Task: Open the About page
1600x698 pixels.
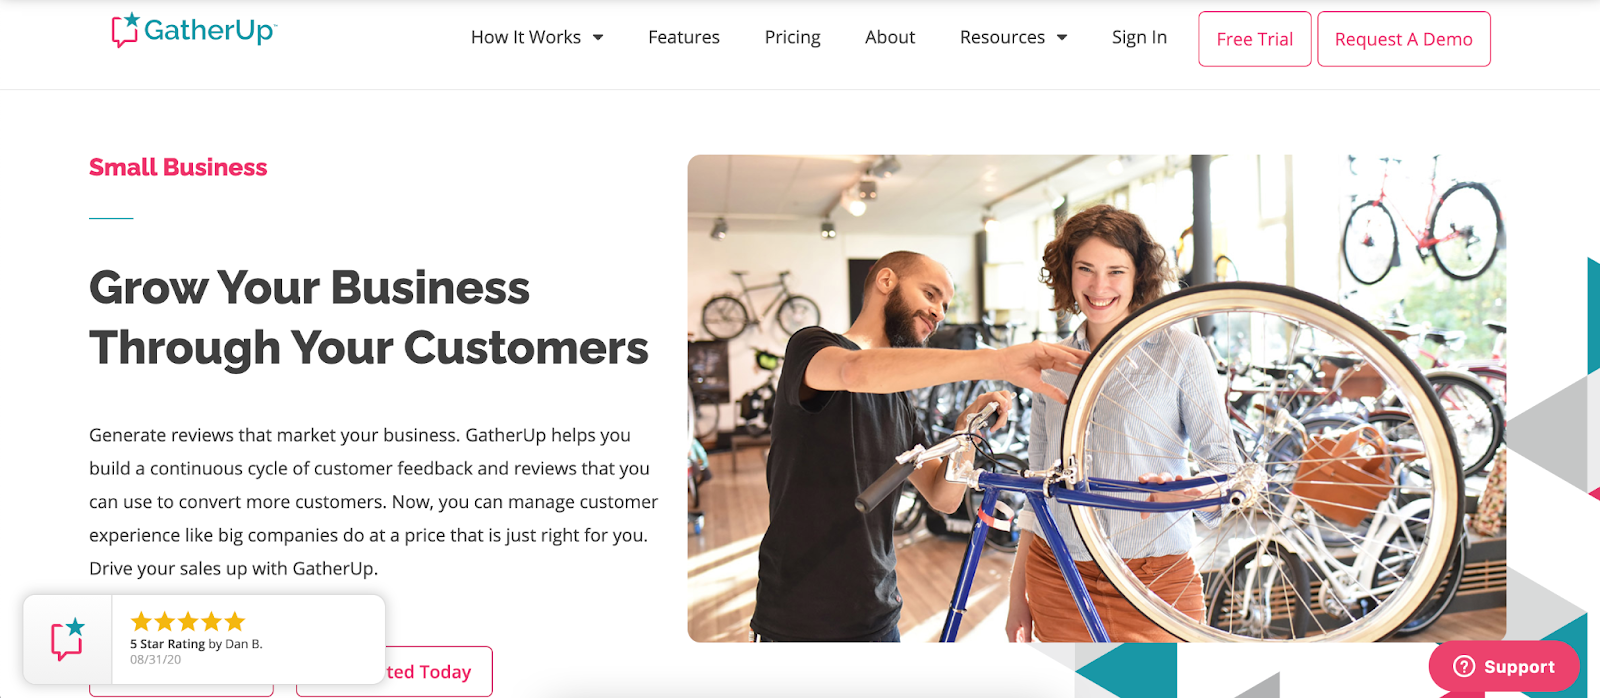Action: [890, 37]
